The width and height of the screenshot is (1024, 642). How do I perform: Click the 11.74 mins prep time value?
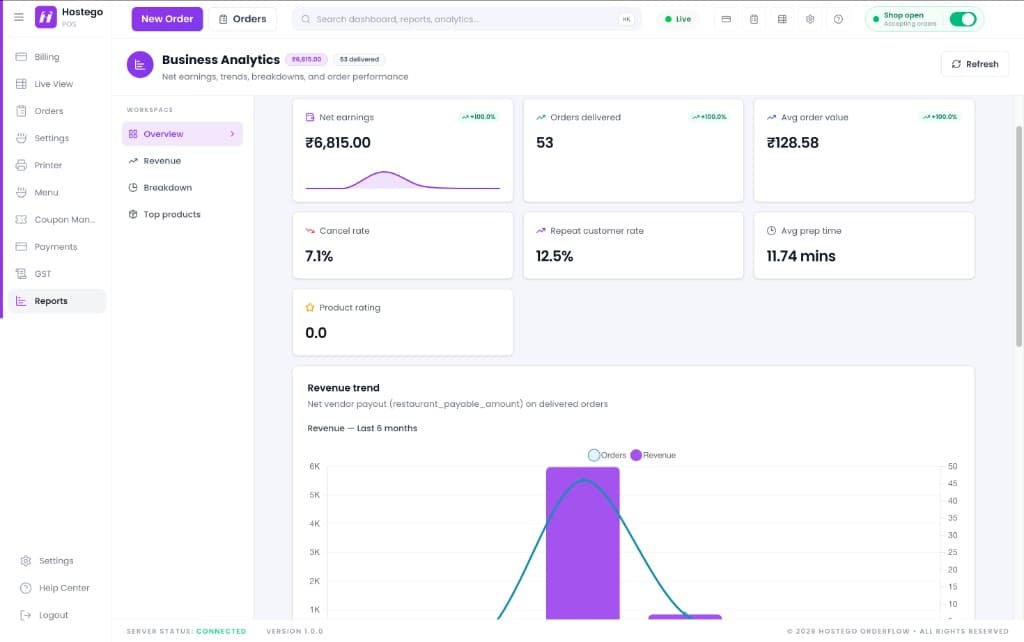click(x=801, y=256)
